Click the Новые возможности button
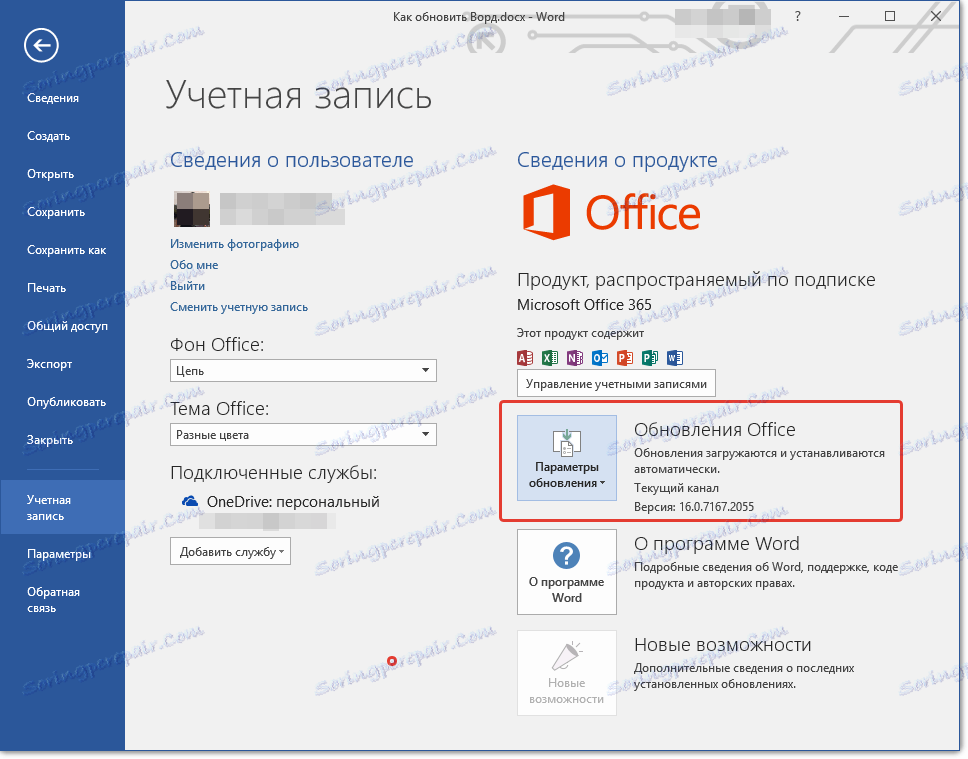This screenshot has height=759, width=968. point(567,673)
